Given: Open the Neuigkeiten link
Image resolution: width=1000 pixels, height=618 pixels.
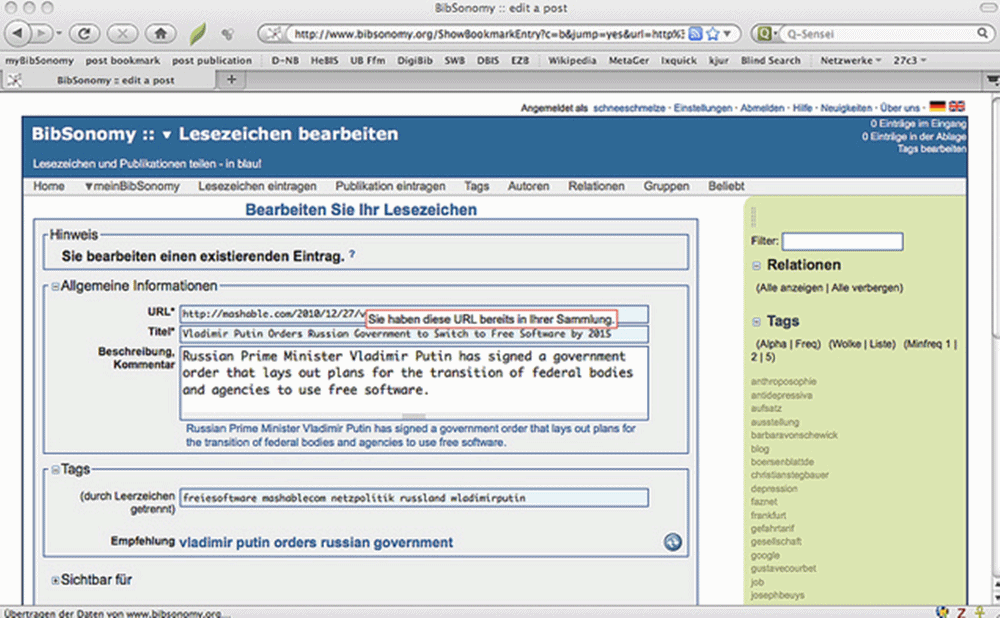Looking at the screenshot, I should 846,108.
